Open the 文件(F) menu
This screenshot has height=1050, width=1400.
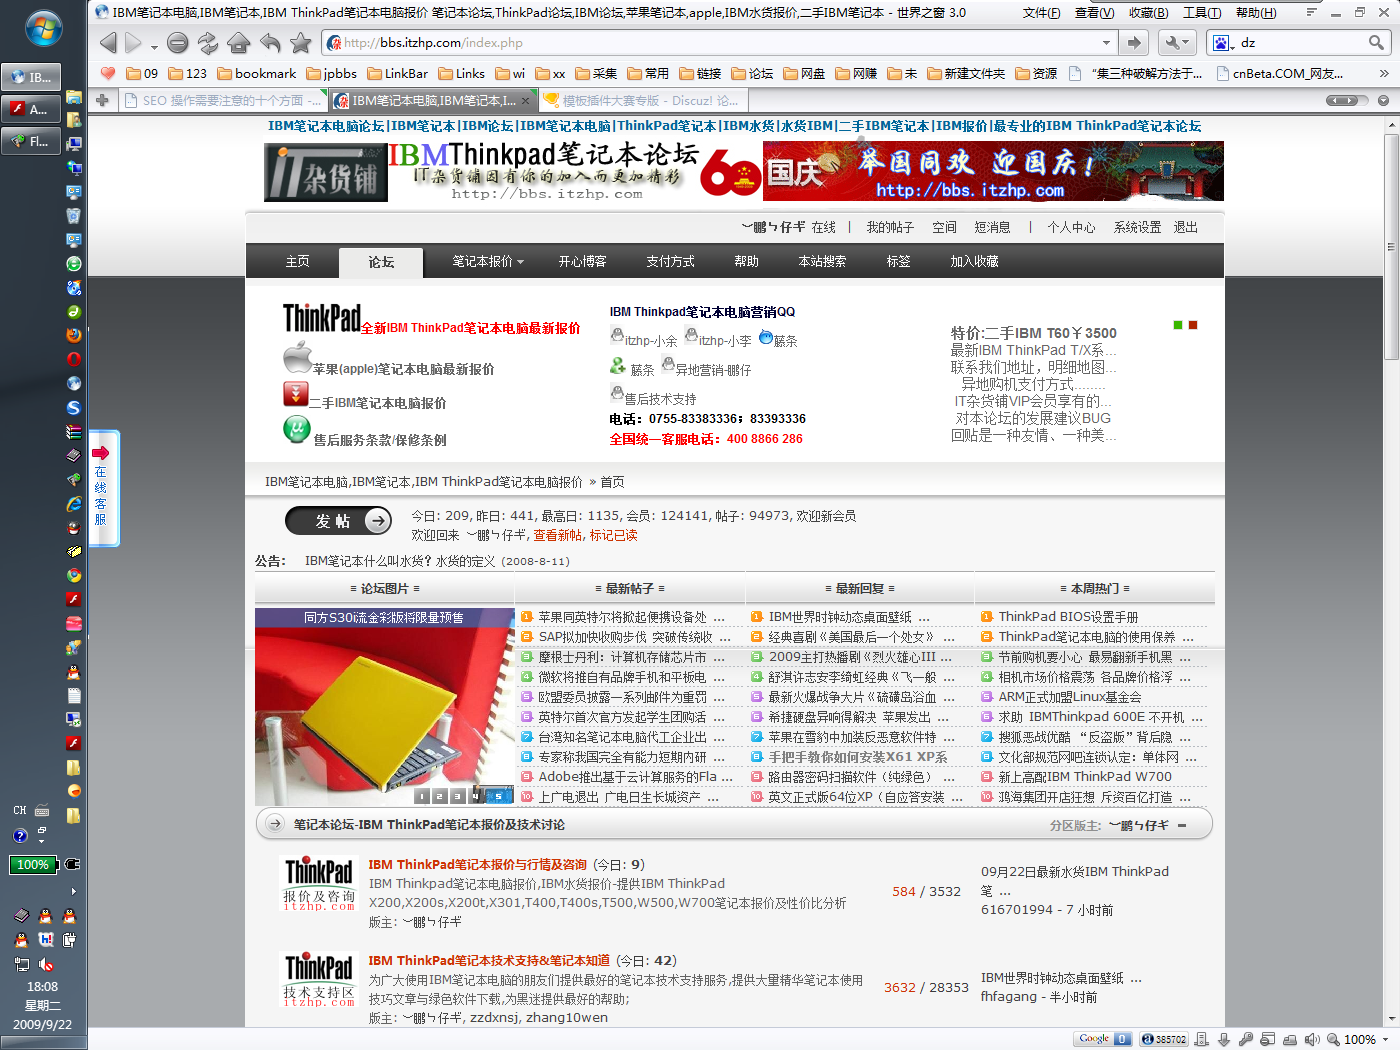pyautogui.click(x=1041, y=13)
